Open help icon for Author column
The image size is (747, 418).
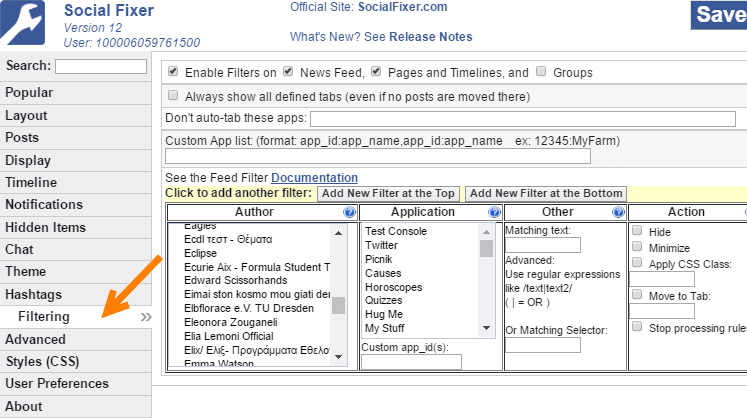click(349, 212)
